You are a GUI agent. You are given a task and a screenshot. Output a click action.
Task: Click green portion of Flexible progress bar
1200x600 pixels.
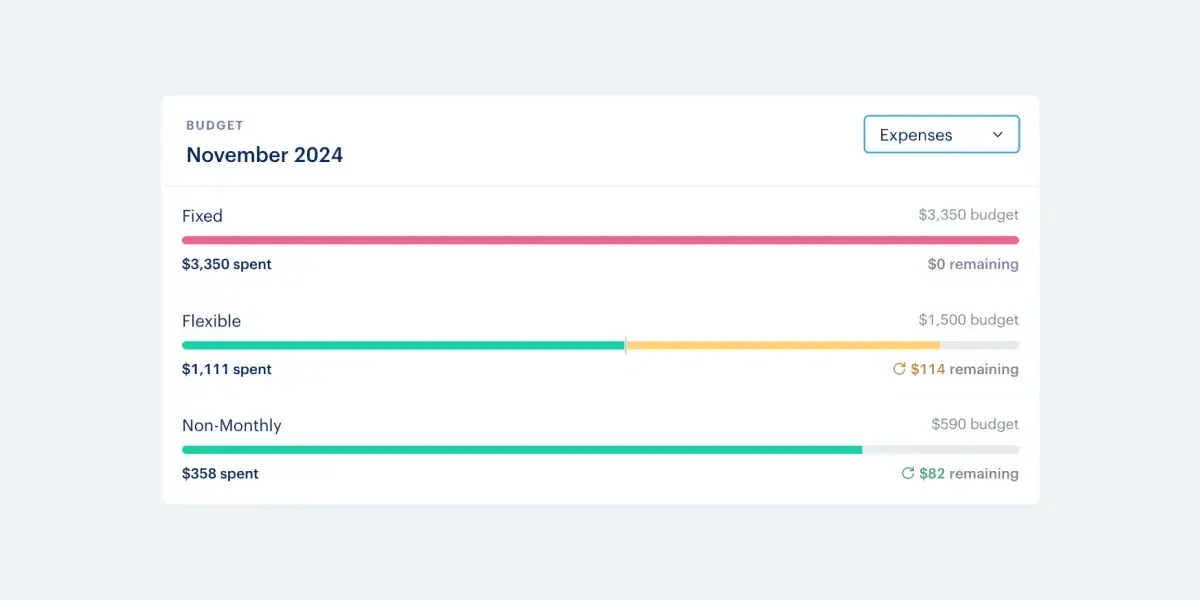coord(403,345)
